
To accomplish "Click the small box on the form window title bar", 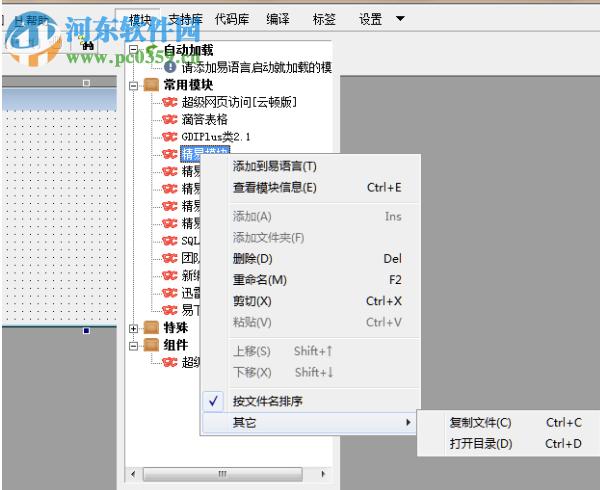I will coord(86,83).
